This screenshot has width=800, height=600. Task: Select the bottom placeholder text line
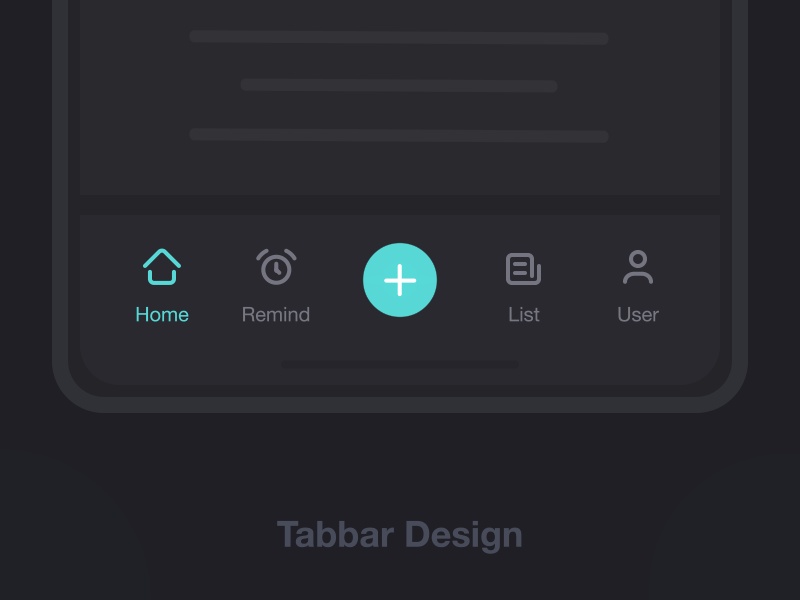399,135
